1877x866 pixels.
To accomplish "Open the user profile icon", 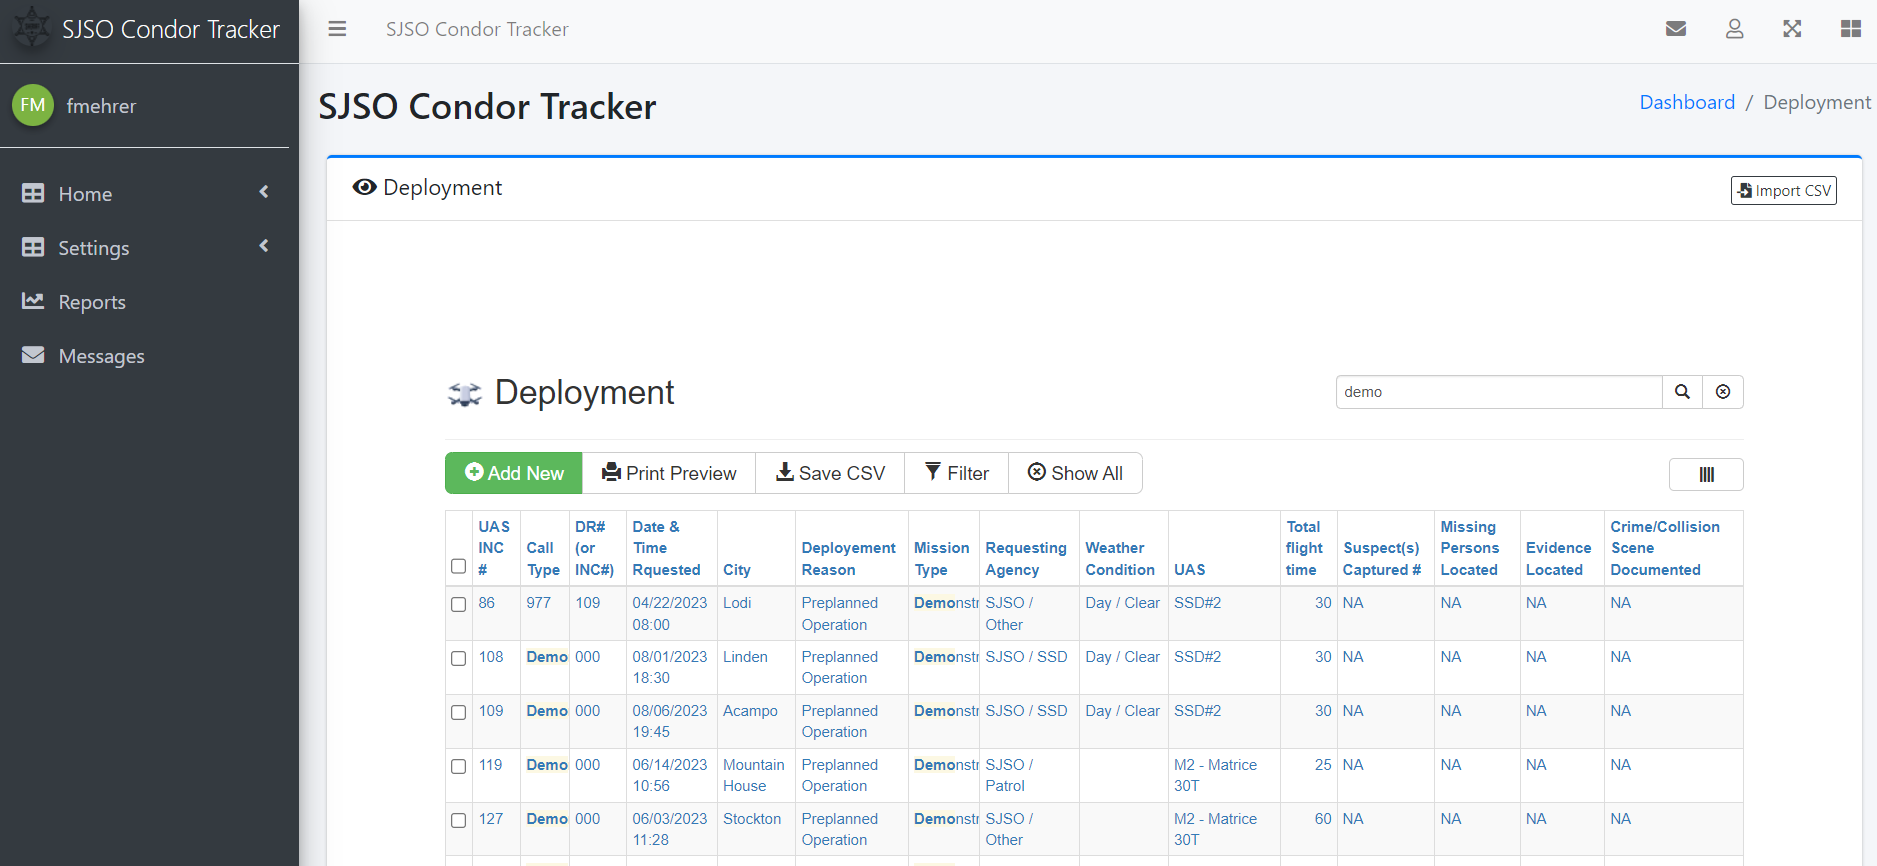I will point(1734,29).
